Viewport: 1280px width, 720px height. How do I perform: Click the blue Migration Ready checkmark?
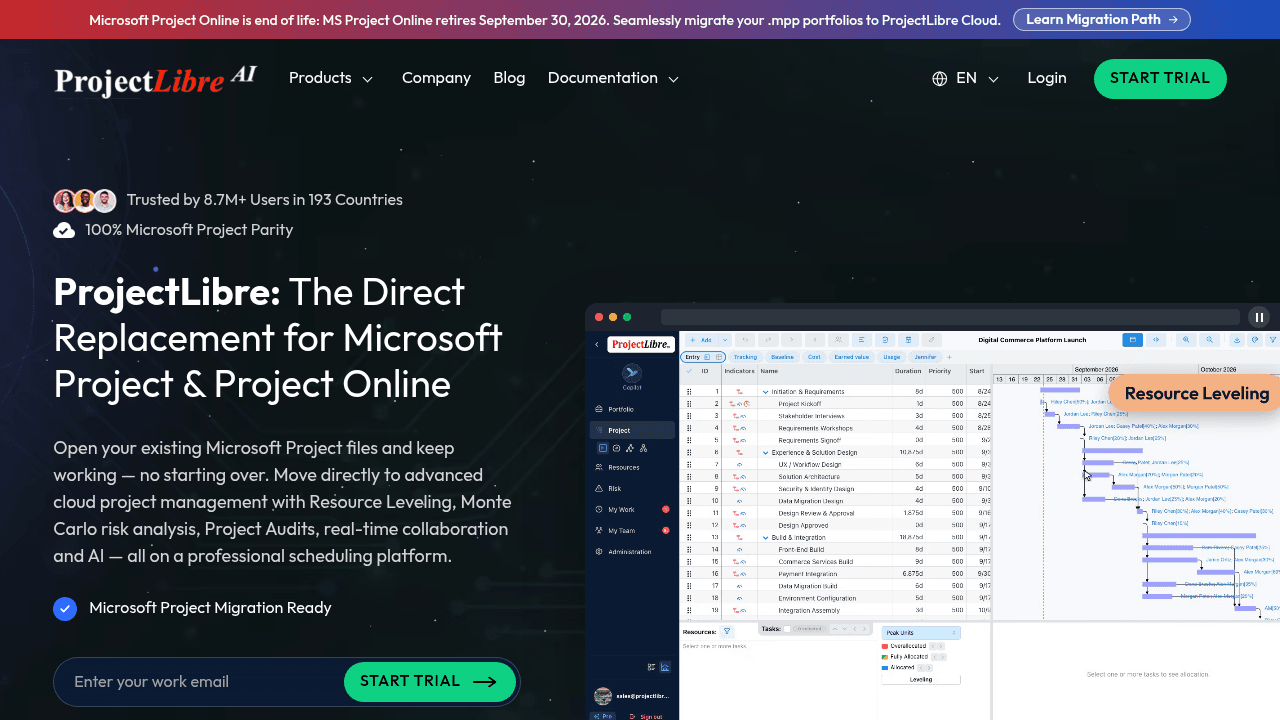pos(65,608)
